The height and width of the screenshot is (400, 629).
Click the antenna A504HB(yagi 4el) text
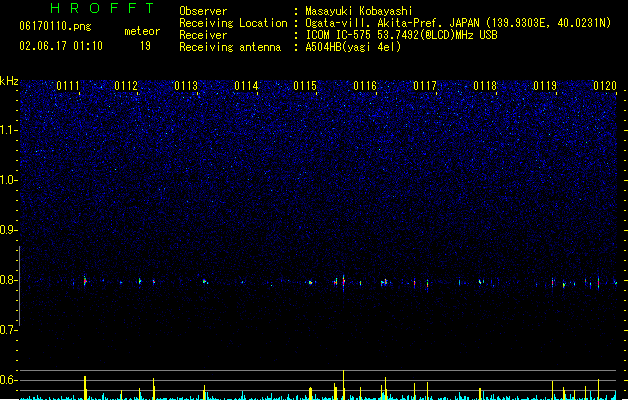353,47
